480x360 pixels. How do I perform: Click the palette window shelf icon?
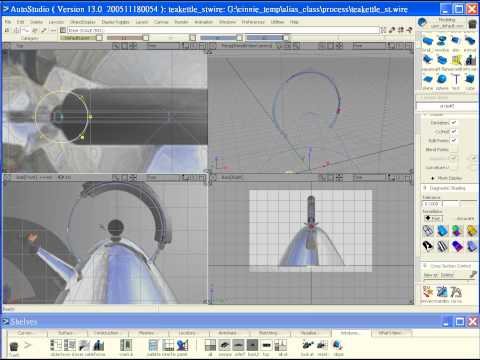click(x=153, y=345)
